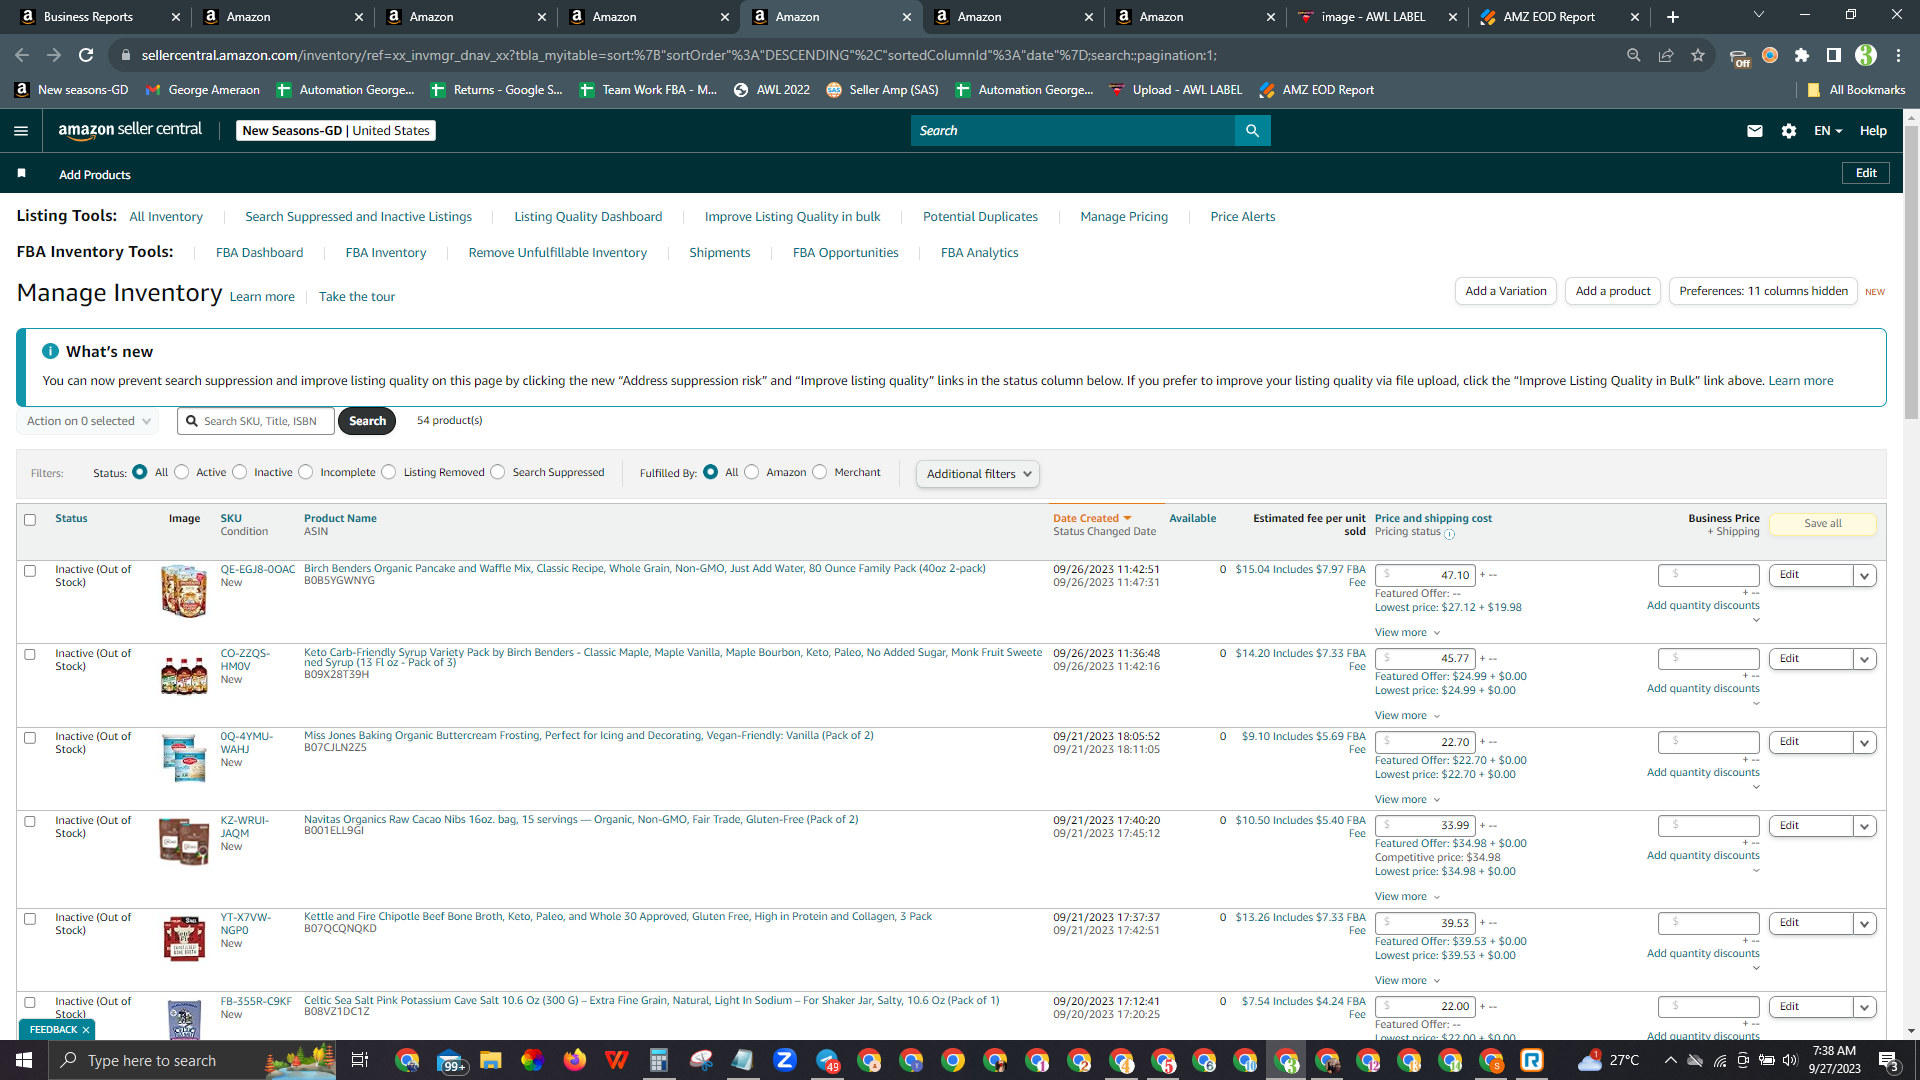The width and height of the screenshot is (1920, 1080).
Task: Sort by the Date Created column
Action: coord(1092,519)
